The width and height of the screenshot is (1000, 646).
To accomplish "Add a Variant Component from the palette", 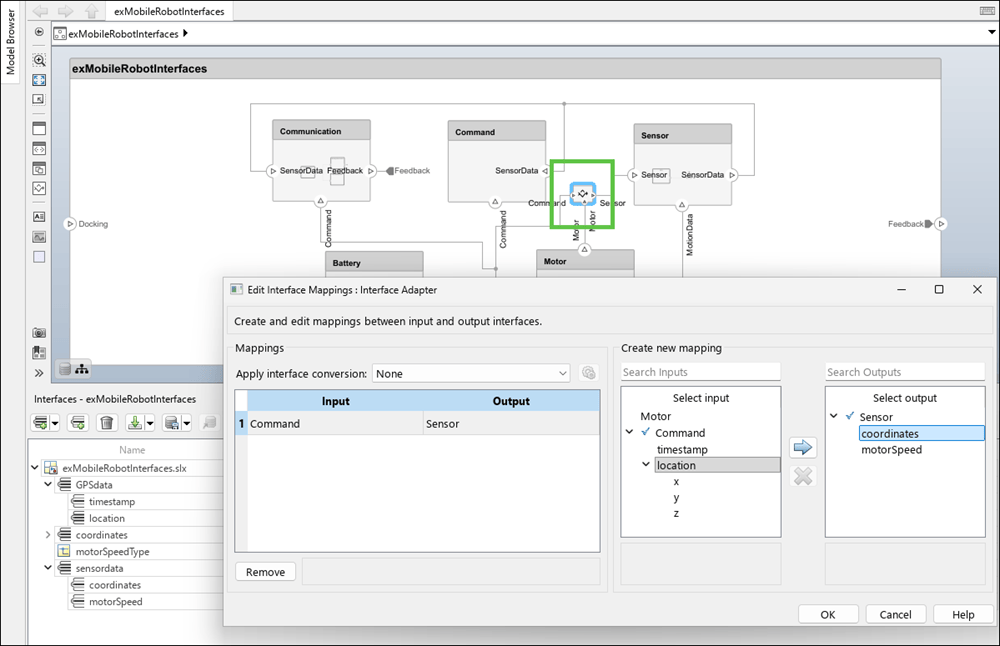I will (39, 169).
